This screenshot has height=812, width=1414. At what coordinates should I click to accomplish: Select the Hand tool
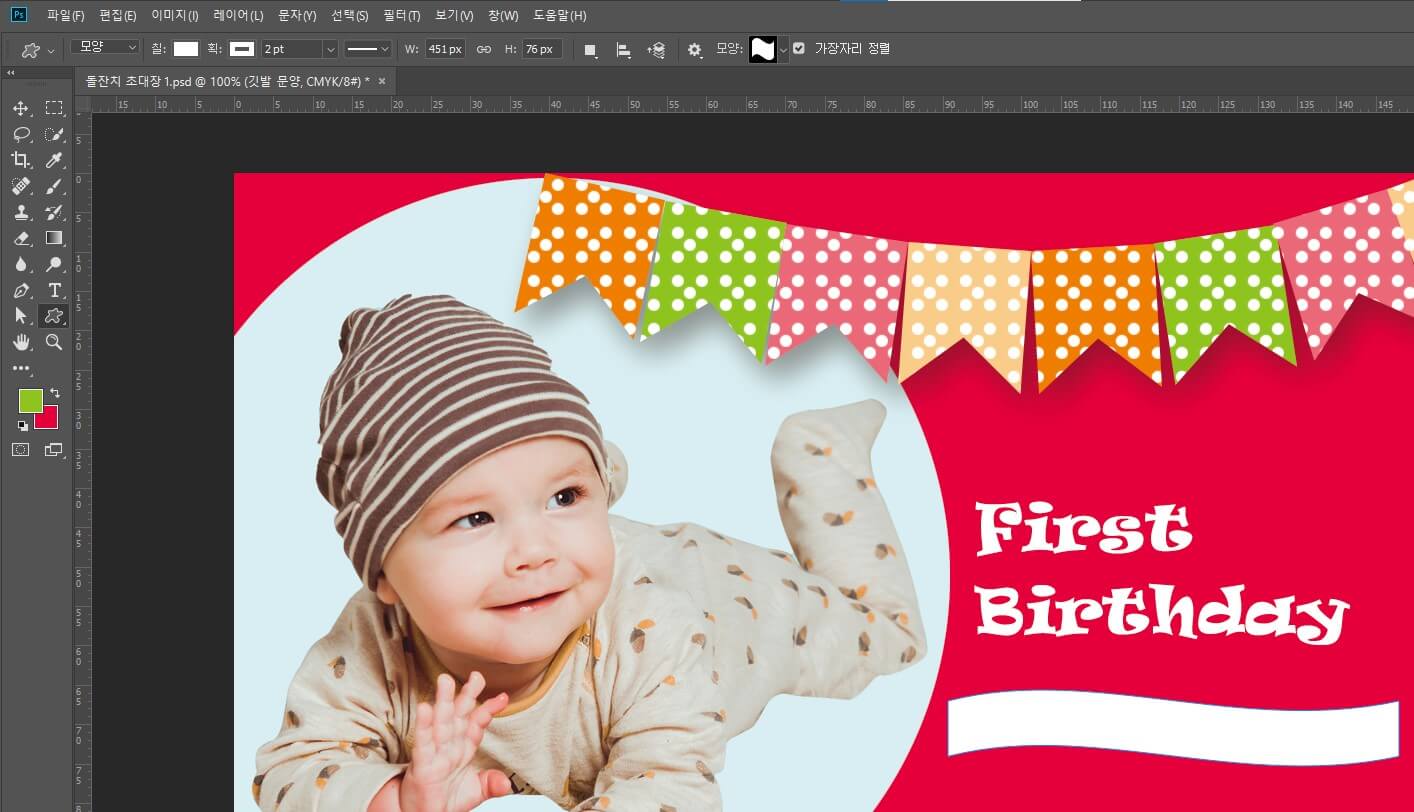(x=21, y=342)
